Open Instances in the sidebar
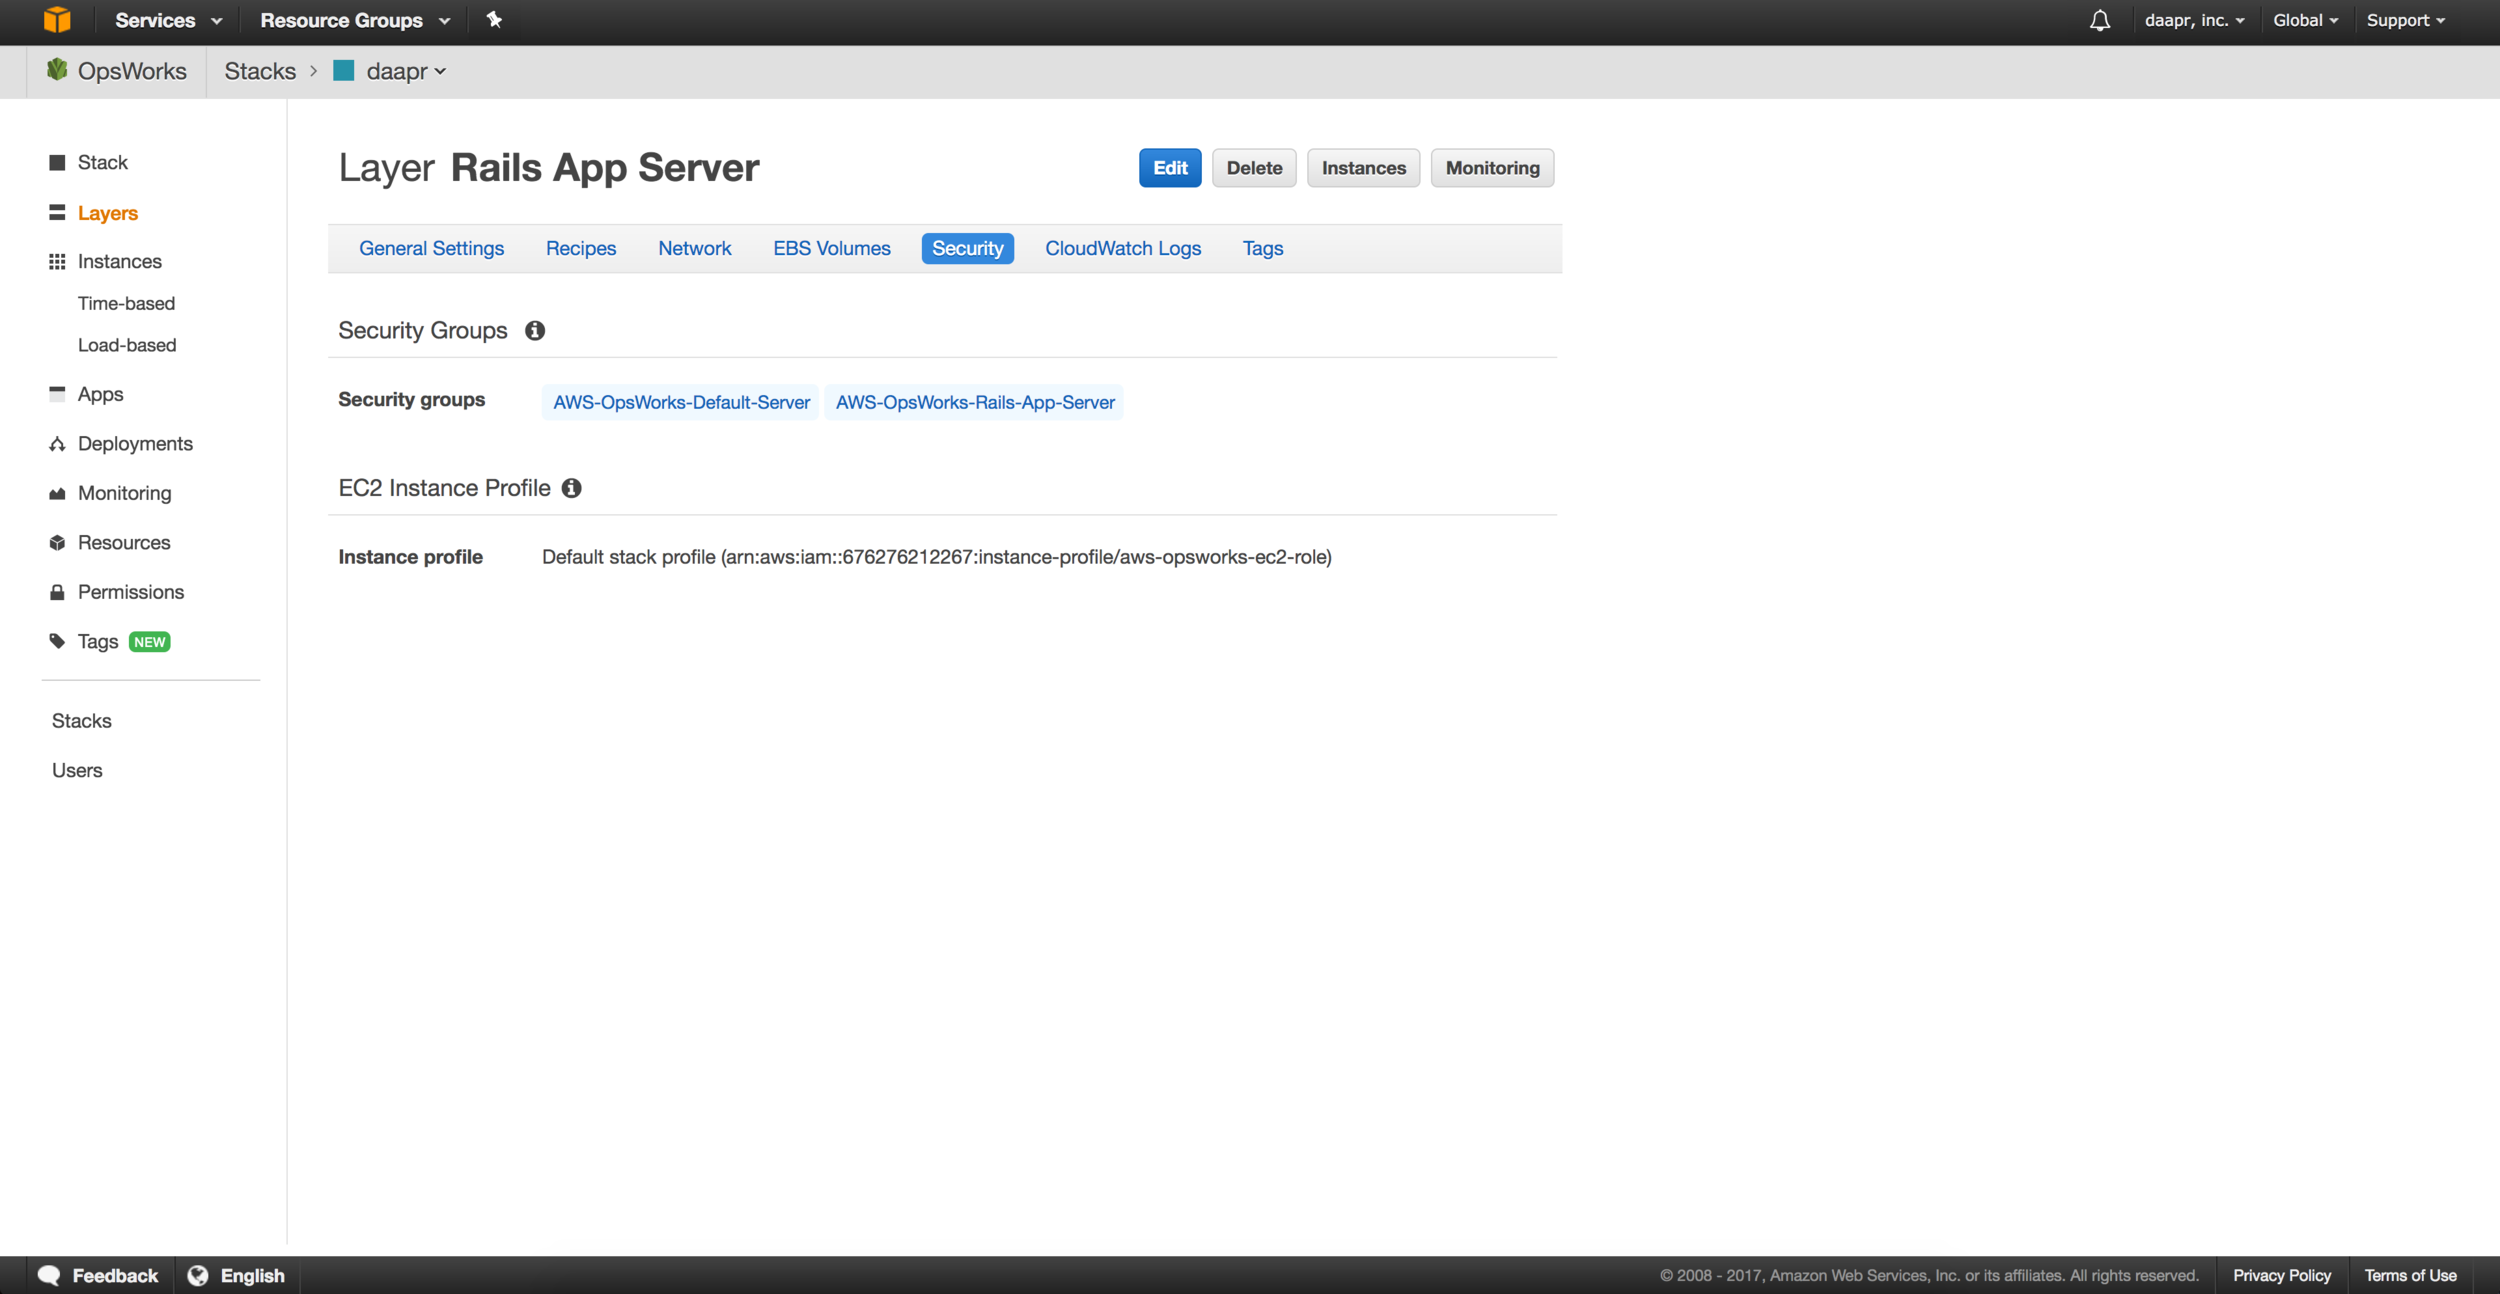The width and height of the screenshot is (2500, 1294). 120,262
